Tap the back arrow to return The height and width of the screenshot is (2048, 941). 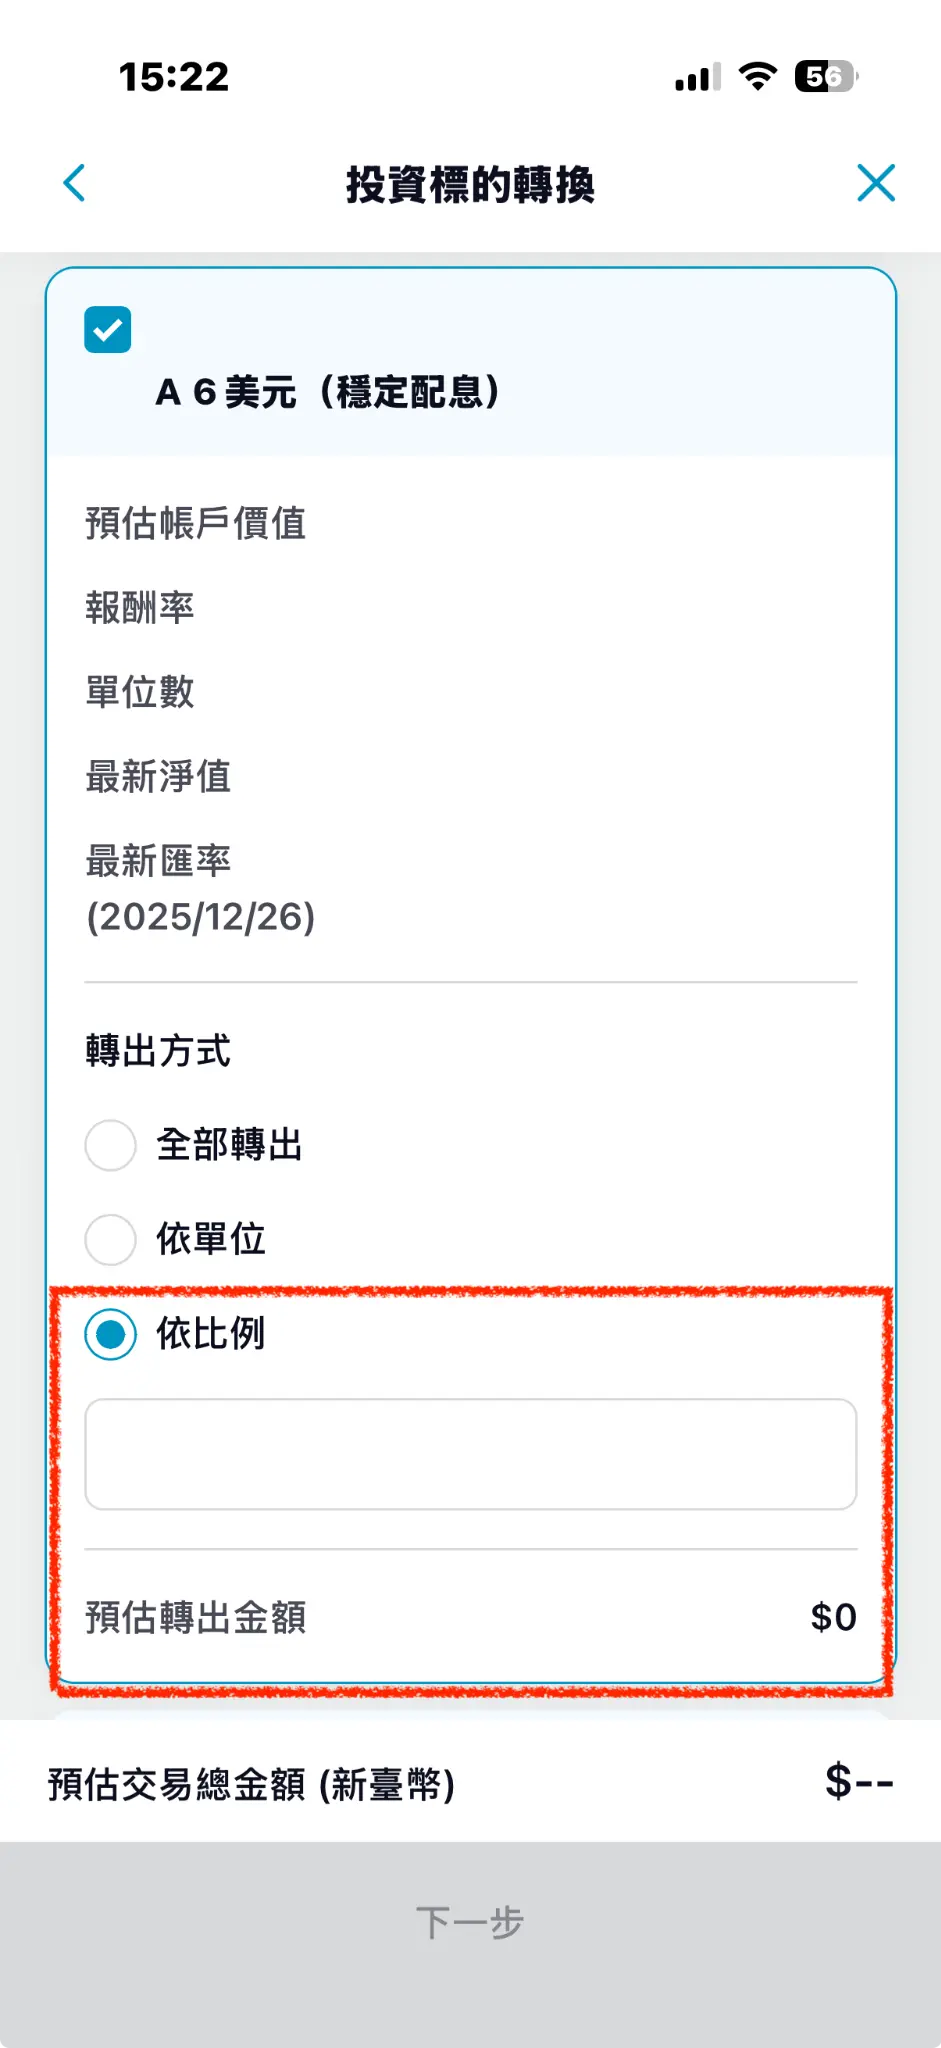pyautogui.click(x=74, y=183)
